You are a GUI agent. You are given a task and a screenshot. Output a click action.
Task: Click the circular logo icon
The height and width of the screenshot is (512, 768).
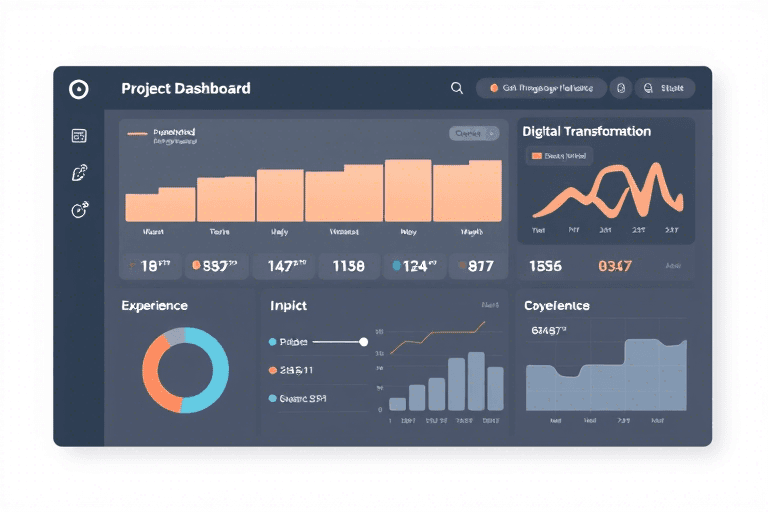coord(79,89)
